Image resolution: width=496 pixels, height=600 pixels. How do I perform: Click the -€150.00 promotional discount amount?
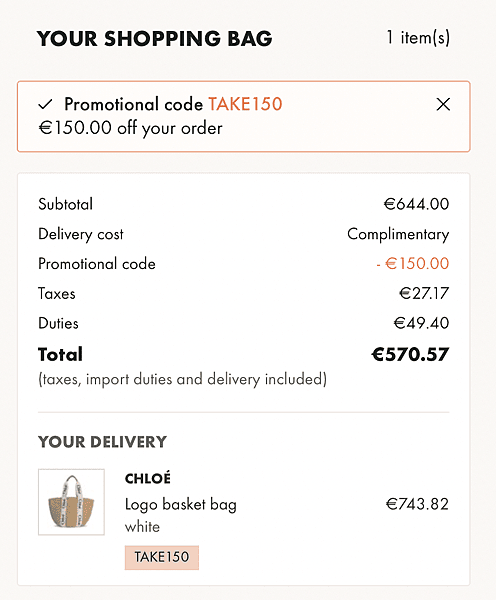click(x=413, y=264)
